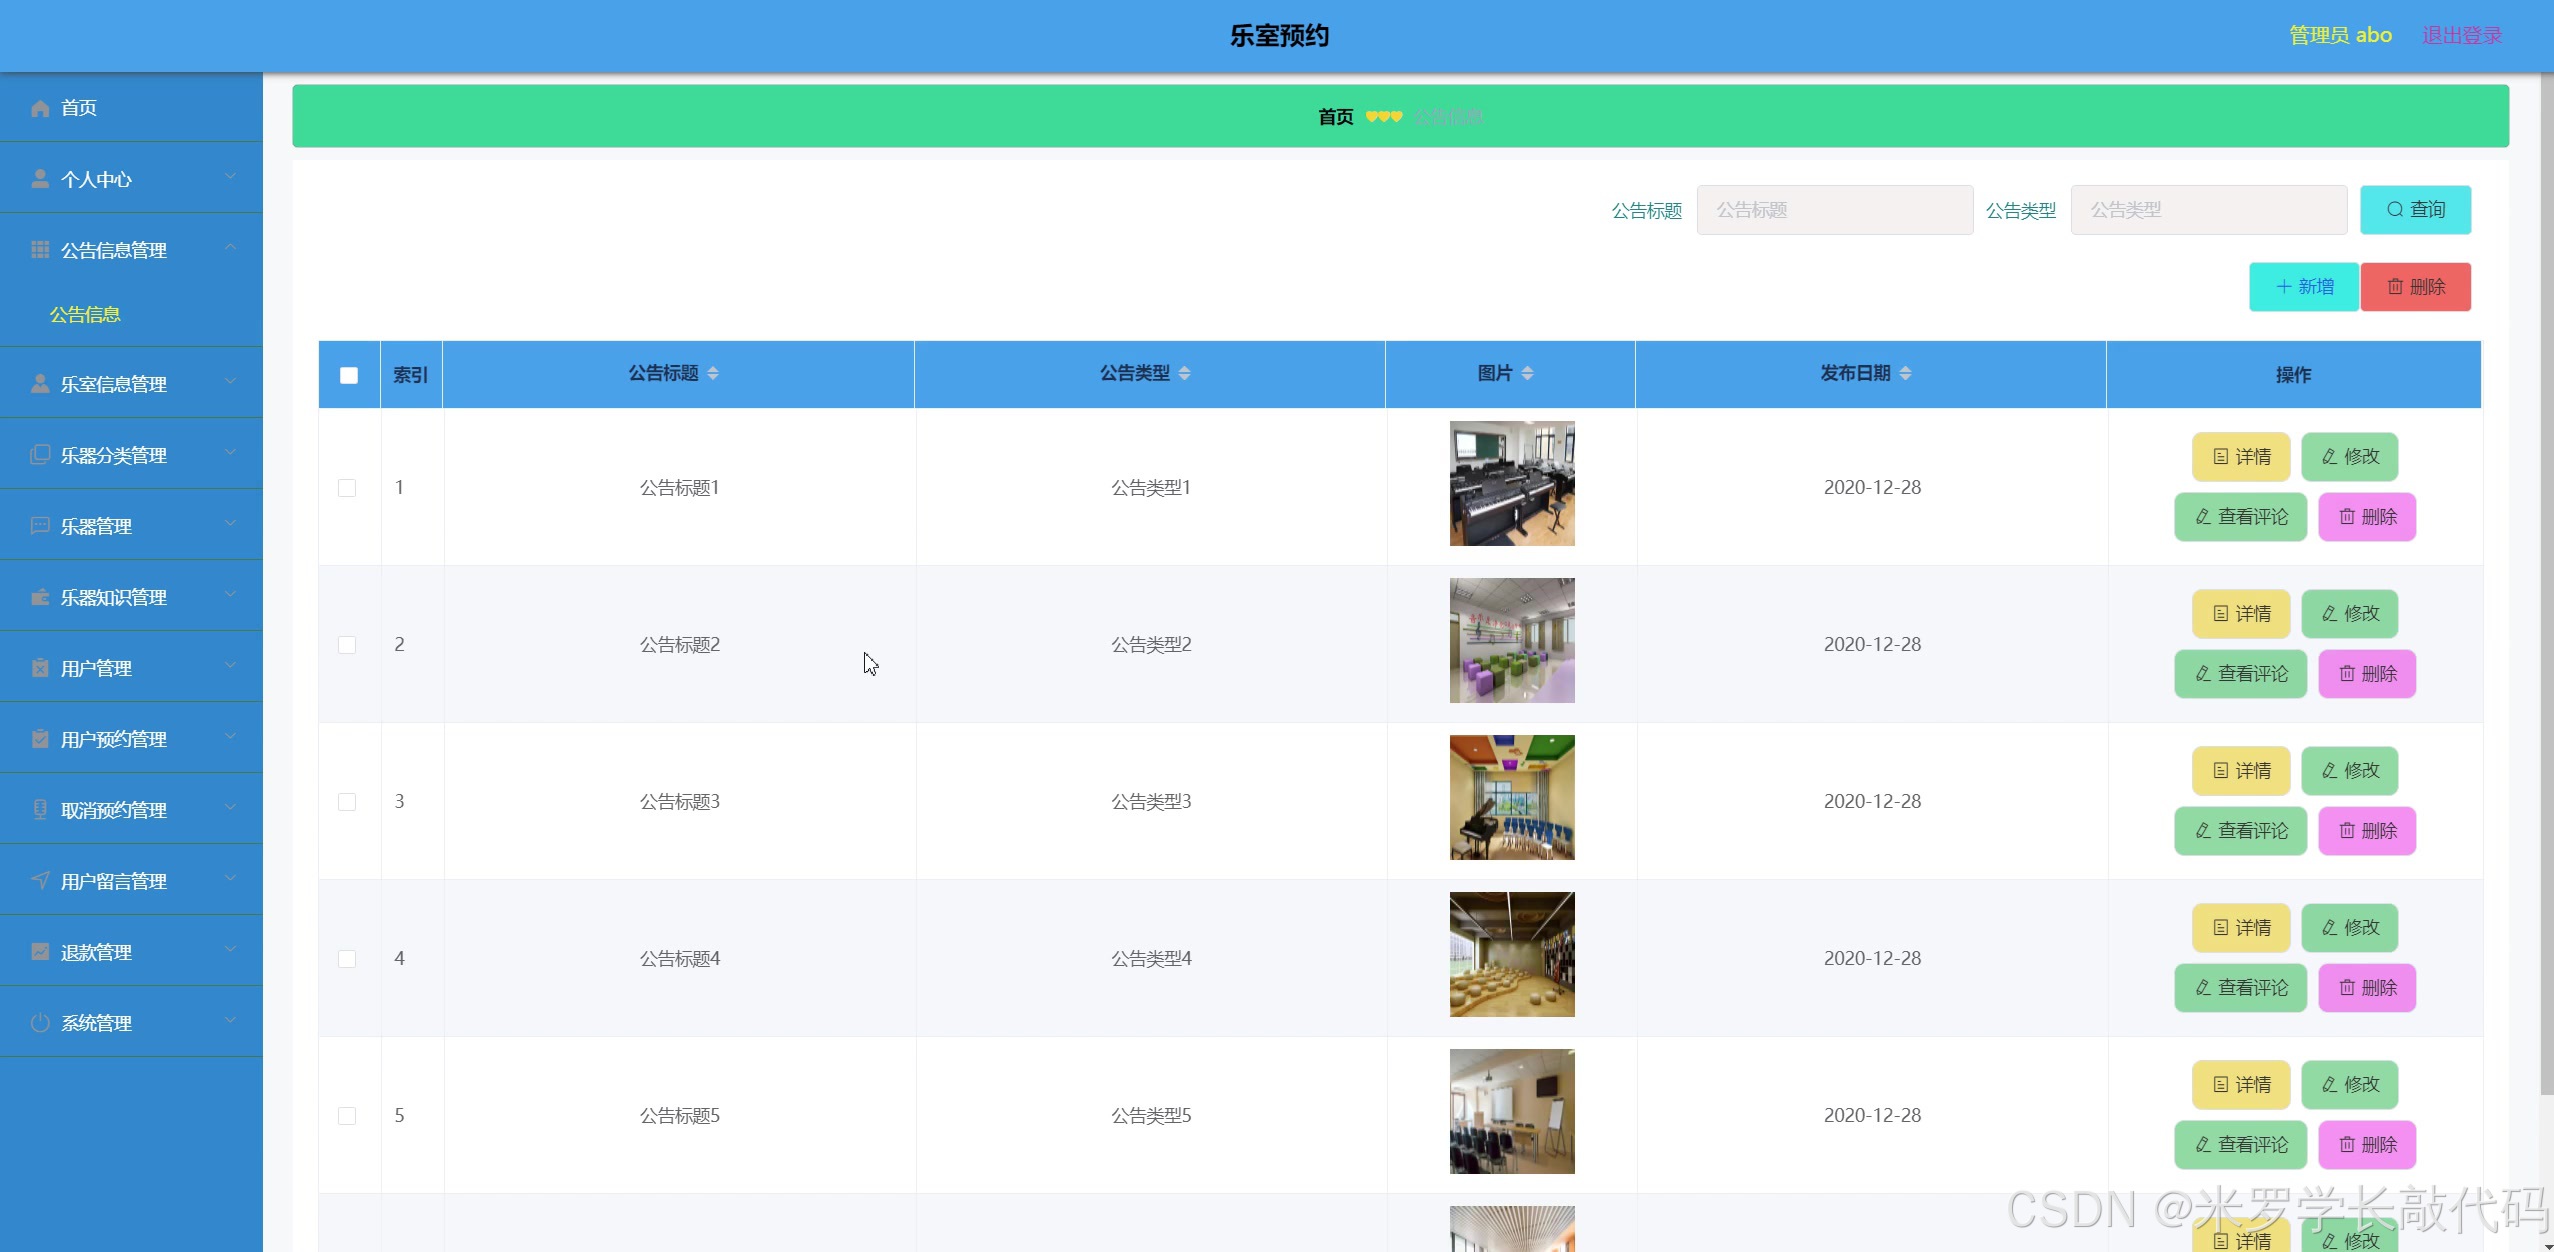
Task: Check the select-all checkbox in table header
Action: (349, 375)
